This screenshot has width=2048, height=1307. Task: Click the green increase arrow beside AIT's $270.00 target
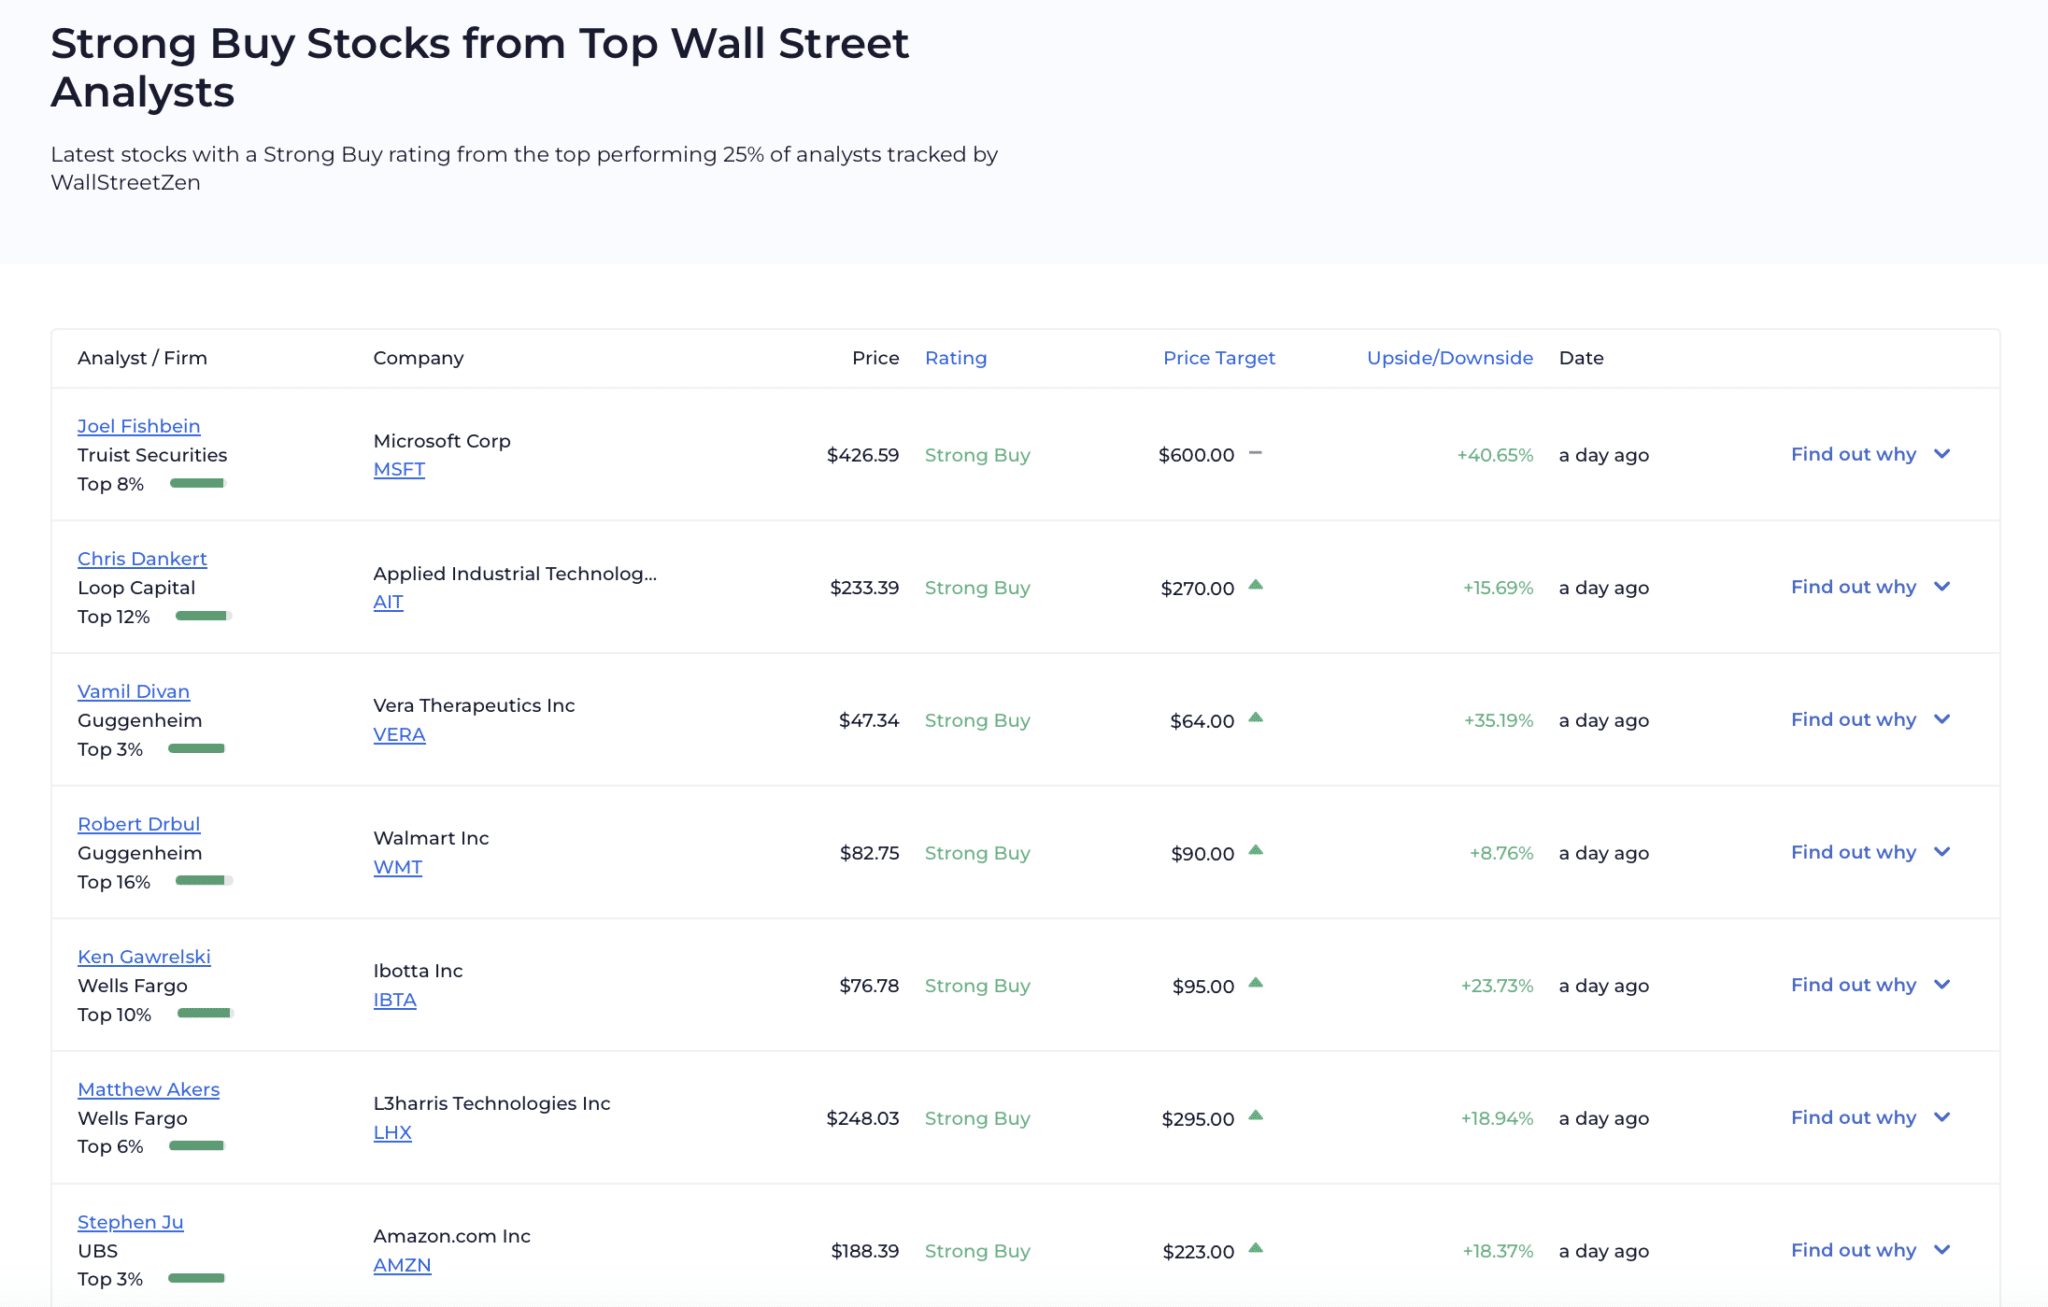1256,584
